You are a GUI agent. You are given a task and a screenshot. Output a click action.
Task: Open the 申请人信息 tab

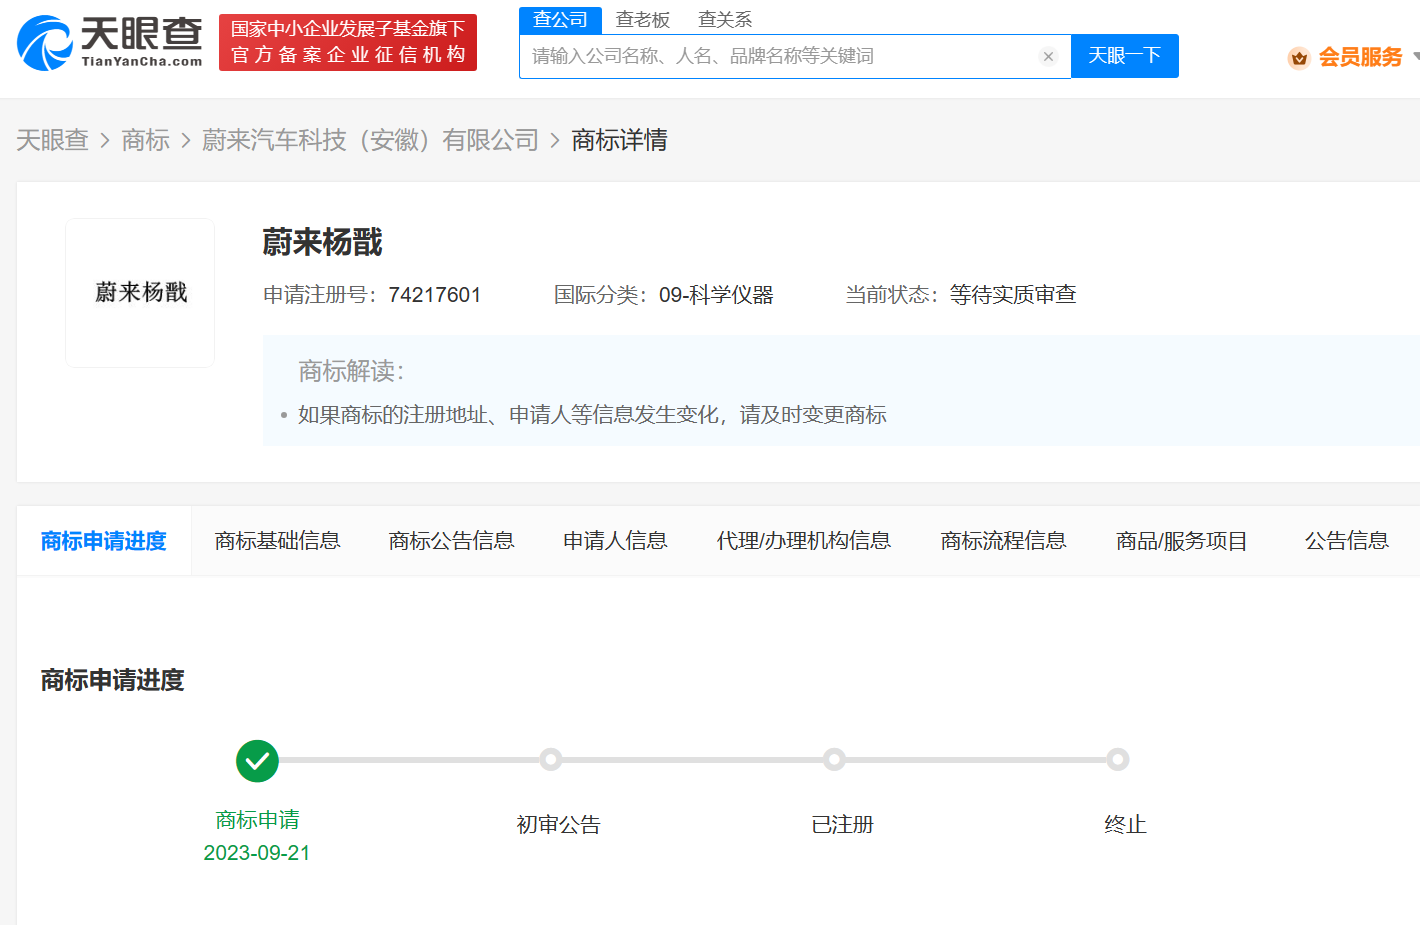[615, 540]
